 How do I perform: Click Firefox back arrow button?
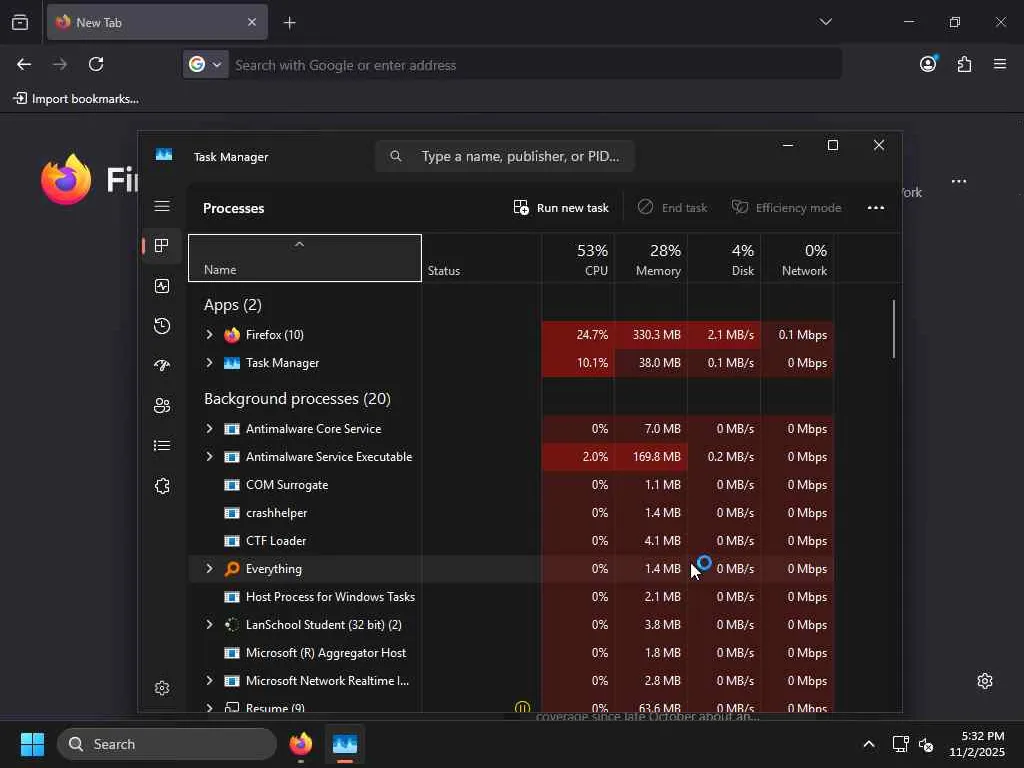click(24, 64)
